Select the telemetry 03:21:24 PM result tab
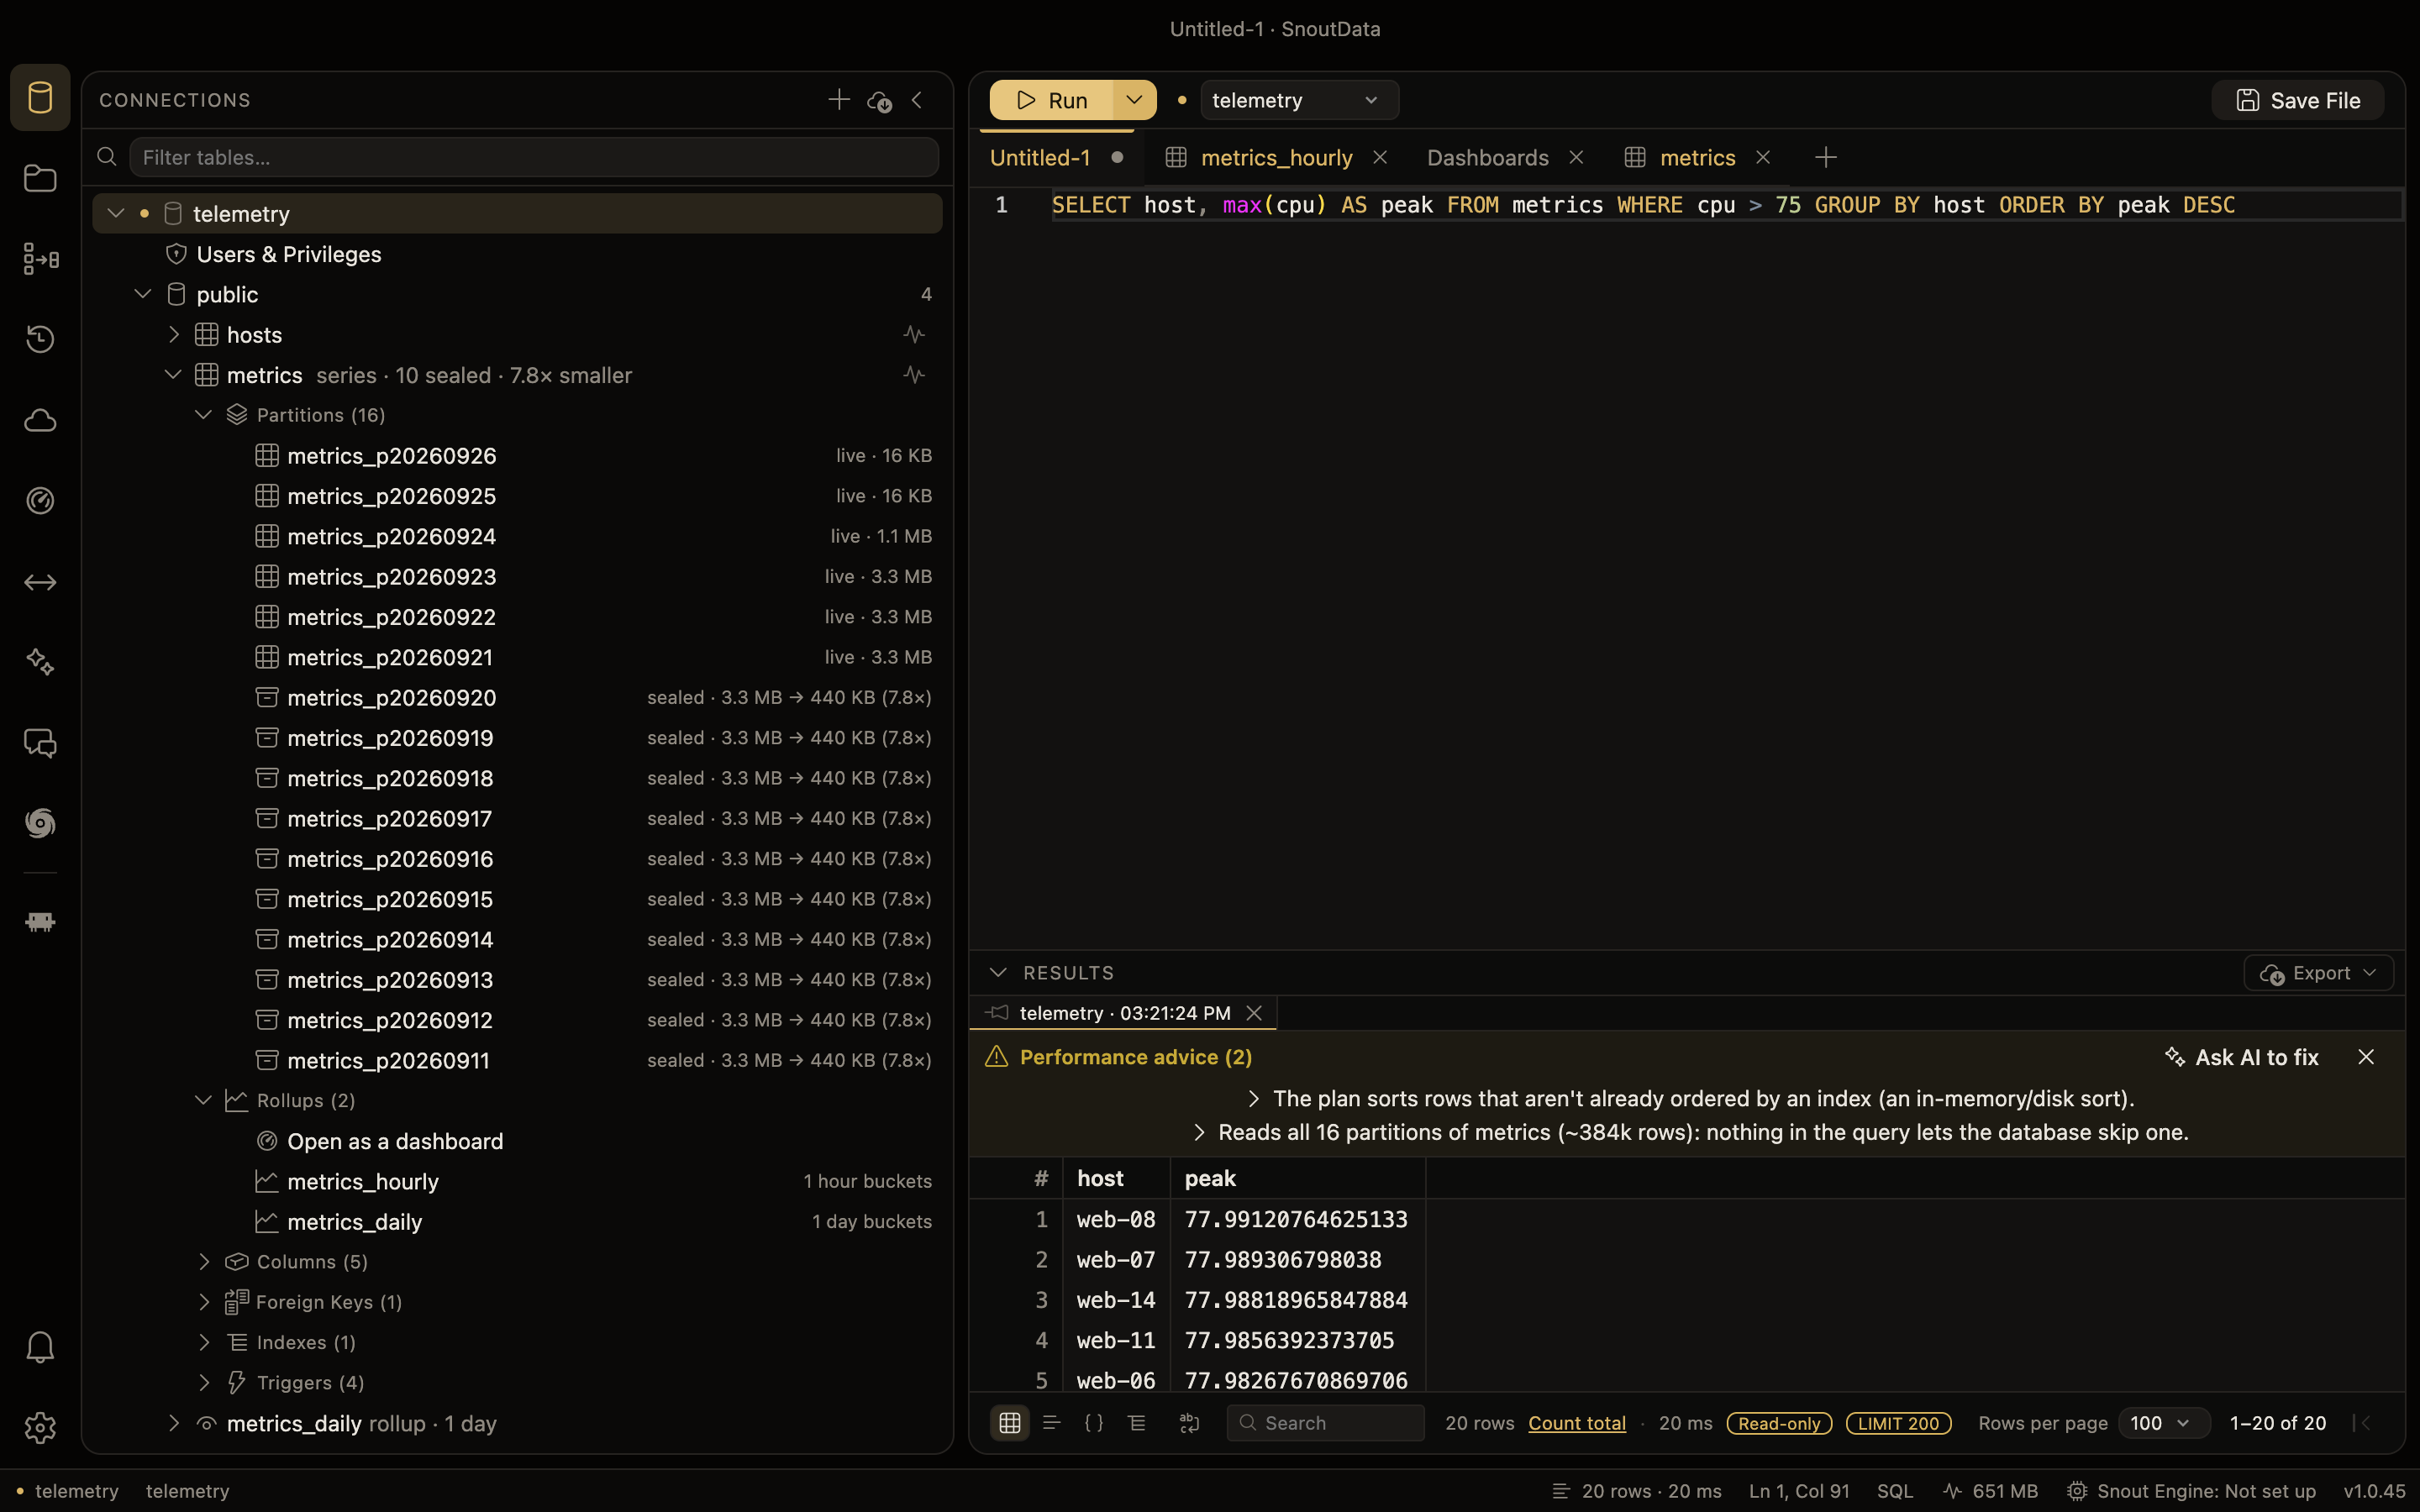The image size is (2420, 1512). pyautogui.click(x=1124, y=1013)
